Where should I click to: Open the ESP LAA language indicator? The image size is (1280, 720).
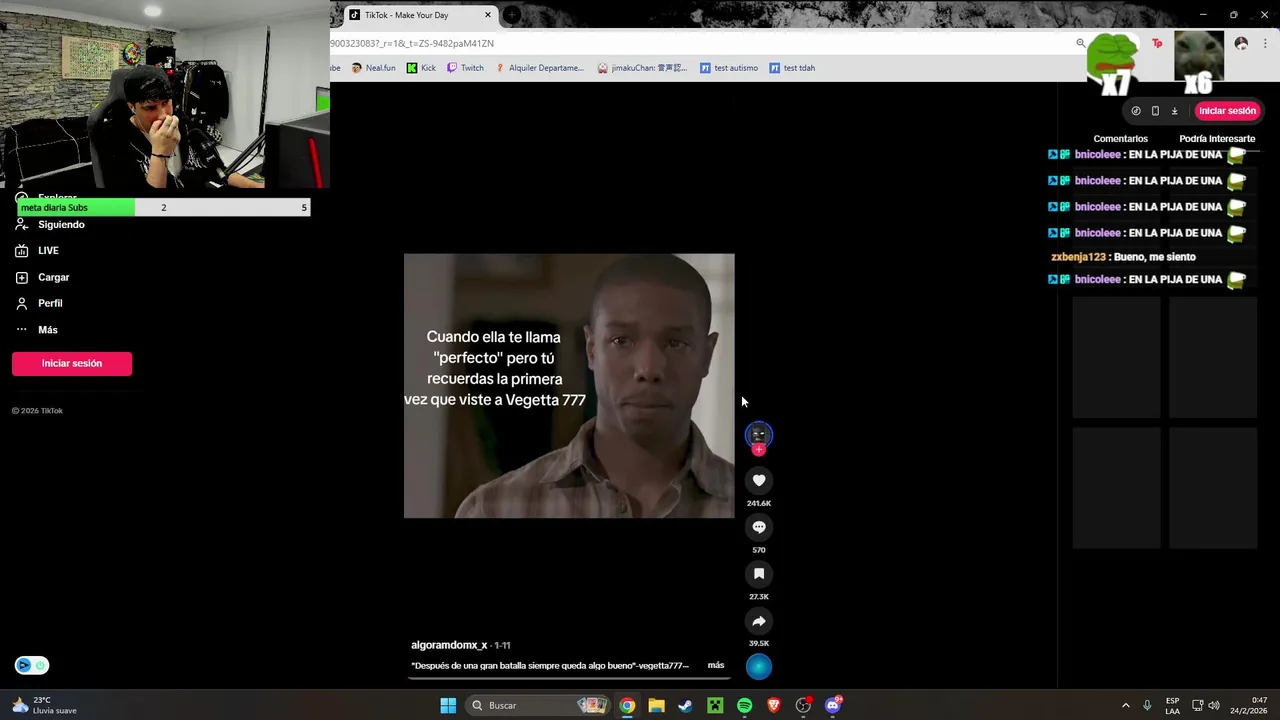[1172, 706]
